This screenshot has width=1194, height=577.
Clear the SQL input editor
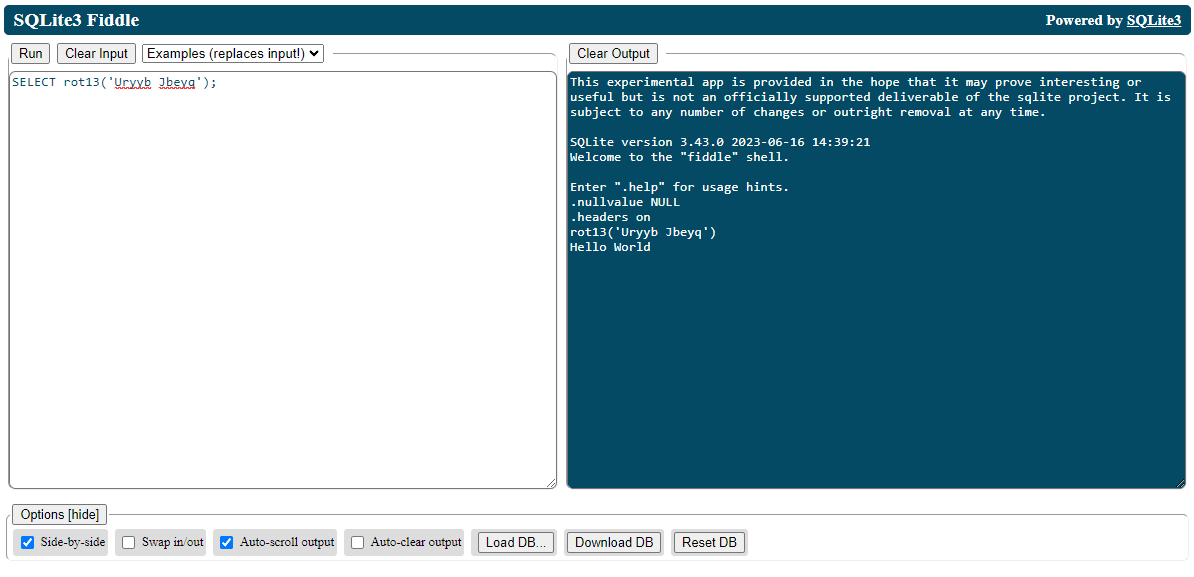96,53
